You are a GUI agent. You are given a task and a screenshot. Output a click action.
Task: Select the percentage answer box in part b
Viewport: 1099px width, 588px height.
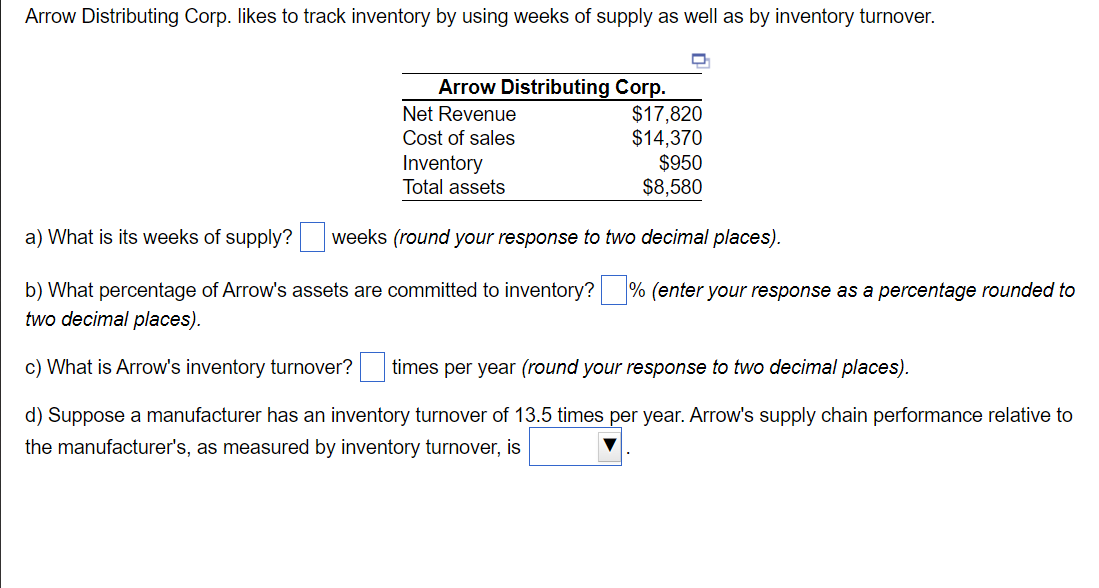[x=613, y=290]
